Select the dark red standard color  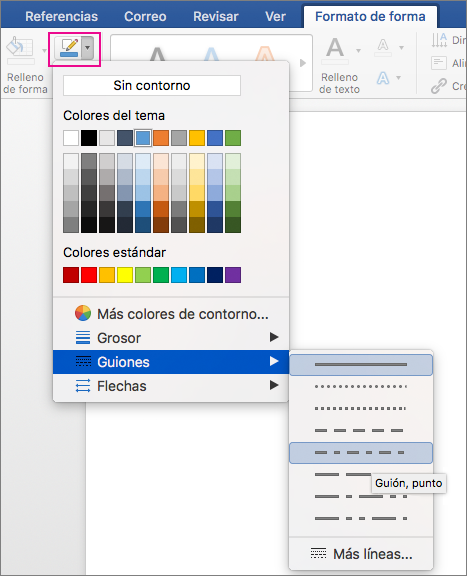(71, 275)
